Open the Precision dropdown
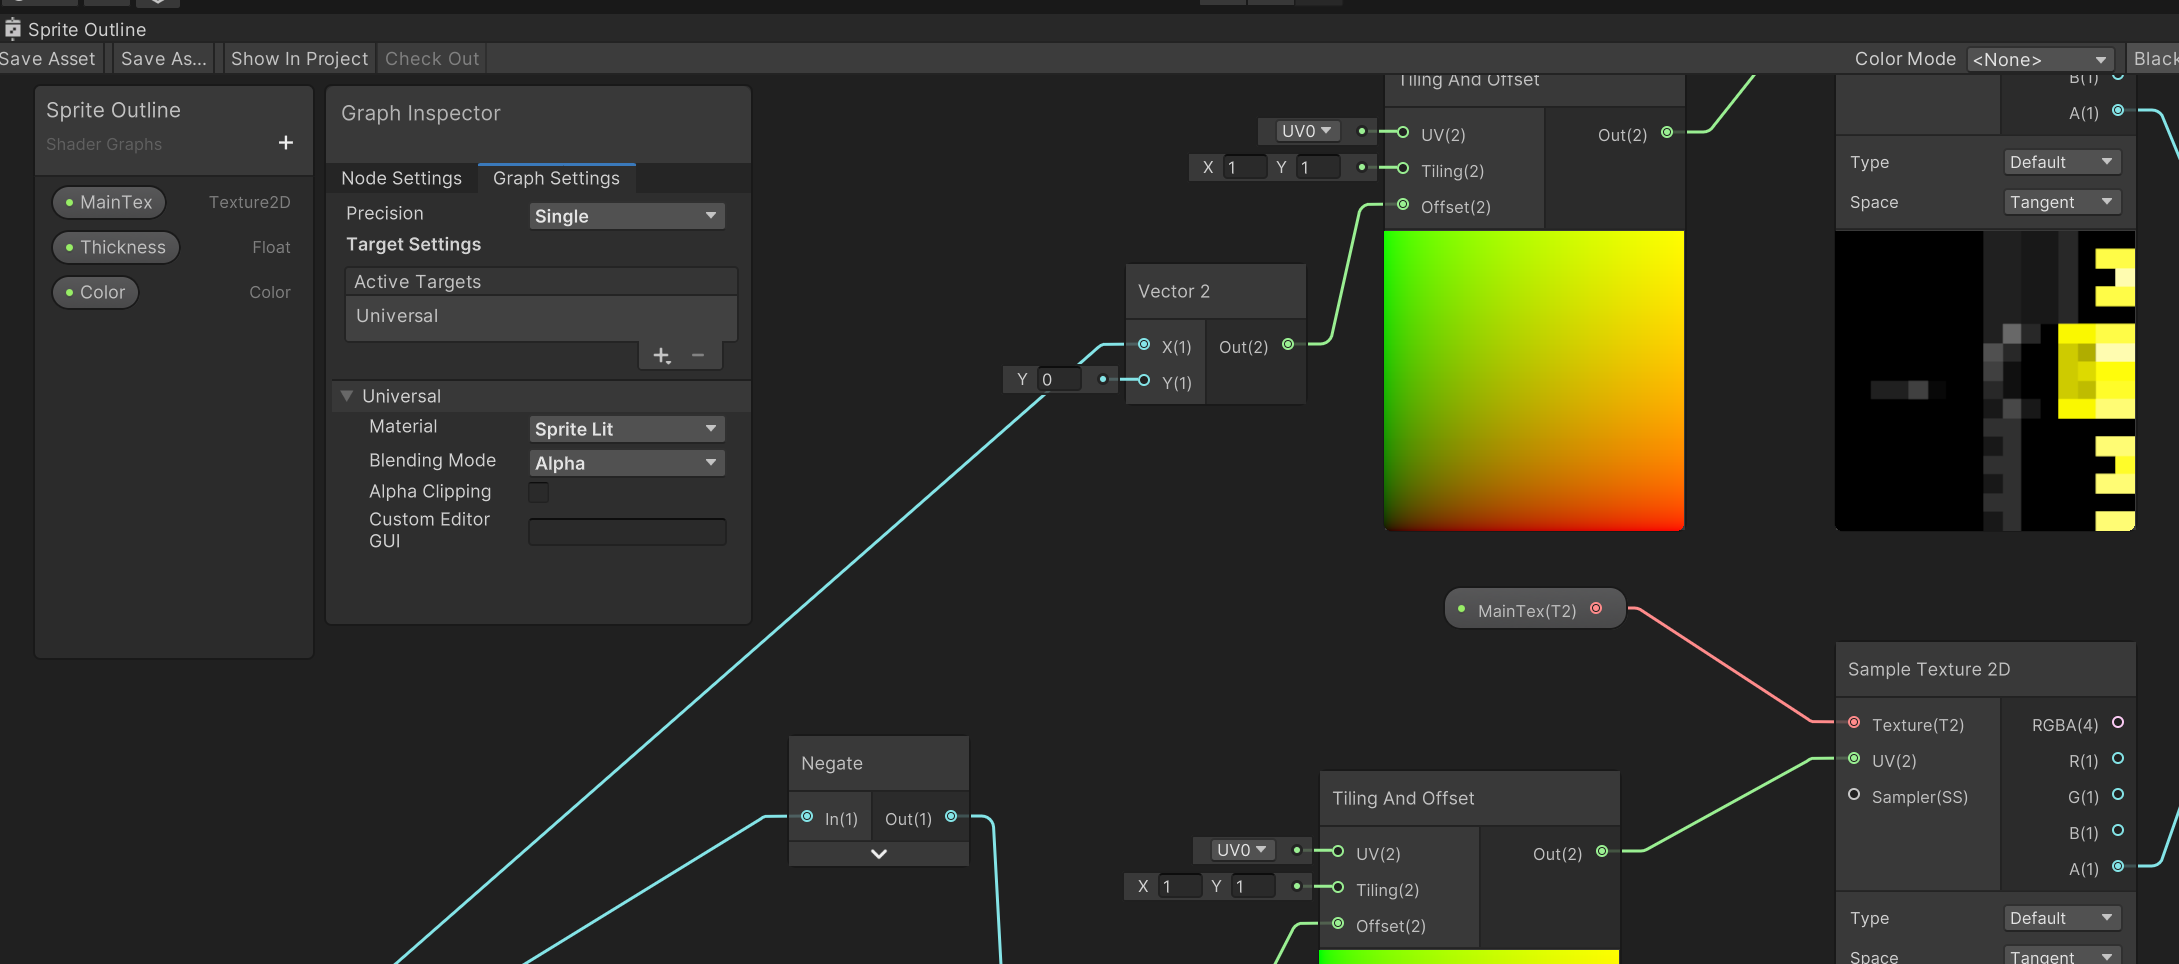The image size is (2179, 964). [x=626, y=216]
